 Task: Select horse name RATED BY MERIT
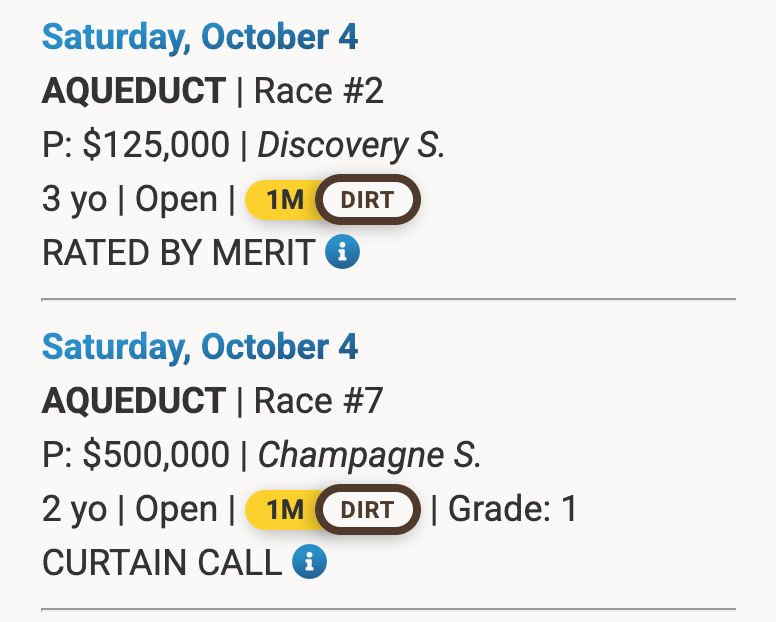point(178,254)
